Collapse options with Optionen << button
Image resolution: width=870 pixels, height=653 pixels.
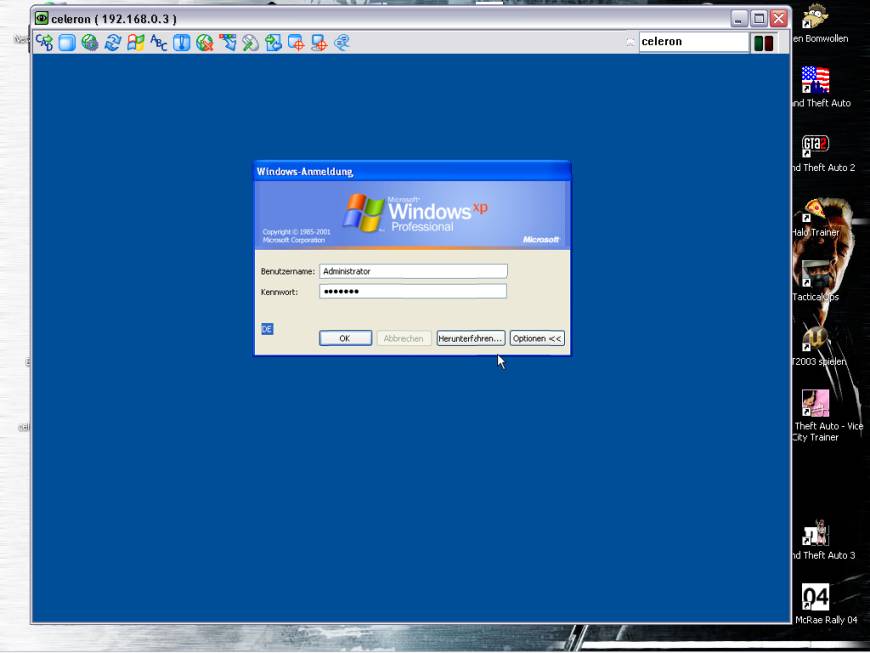coord(537,338)
